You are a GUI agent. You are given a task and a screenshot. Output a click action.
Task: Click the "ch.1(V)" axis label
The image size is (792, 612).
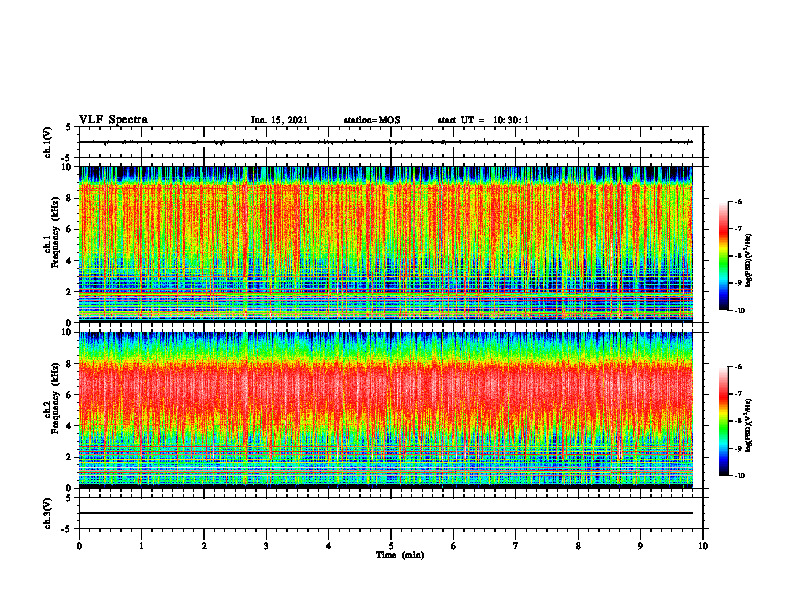[x=48, y=142]
